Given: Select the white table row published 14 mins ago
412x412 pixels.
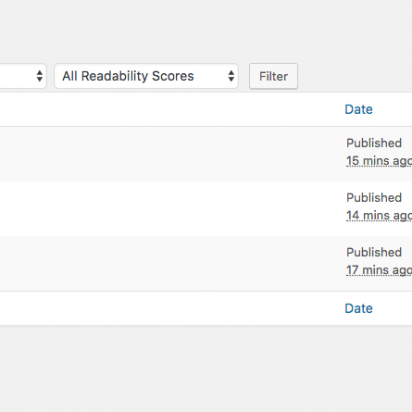Looking at the screenshot, I should click(206, 209).
